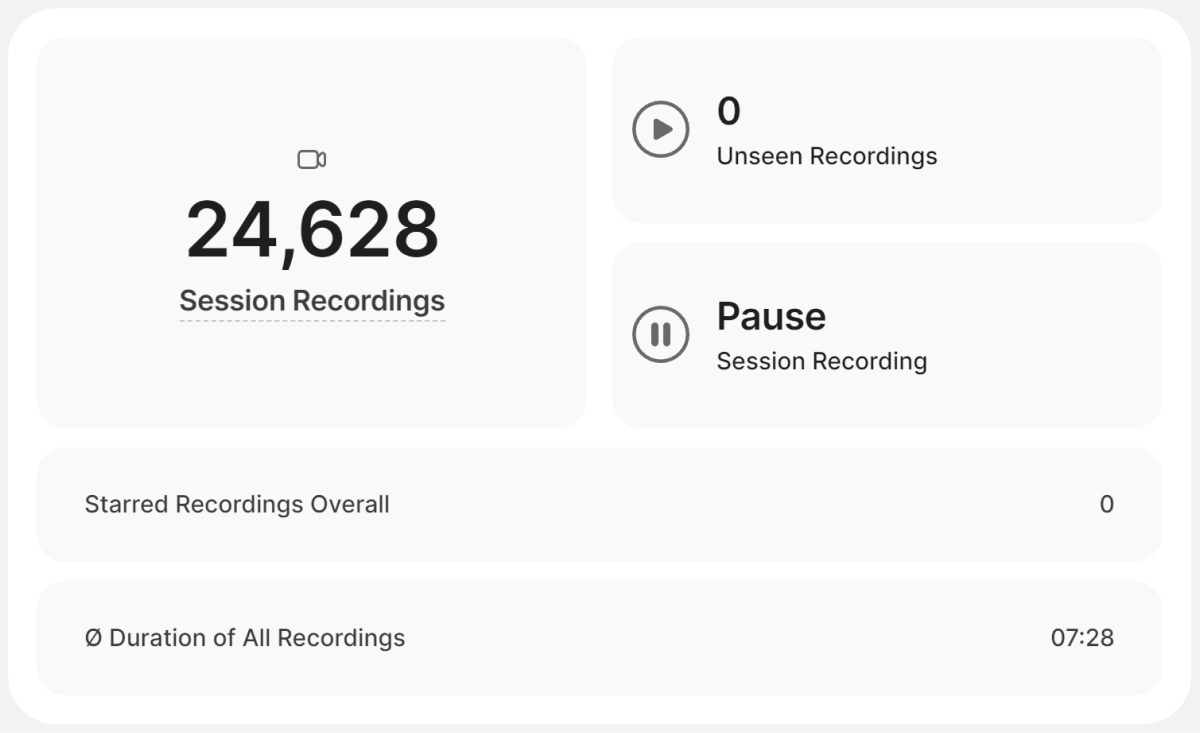This screenshot has height=733, width=1200.
Task: Click the starred recordings value 0
Action: click(x=1106, y=504)
